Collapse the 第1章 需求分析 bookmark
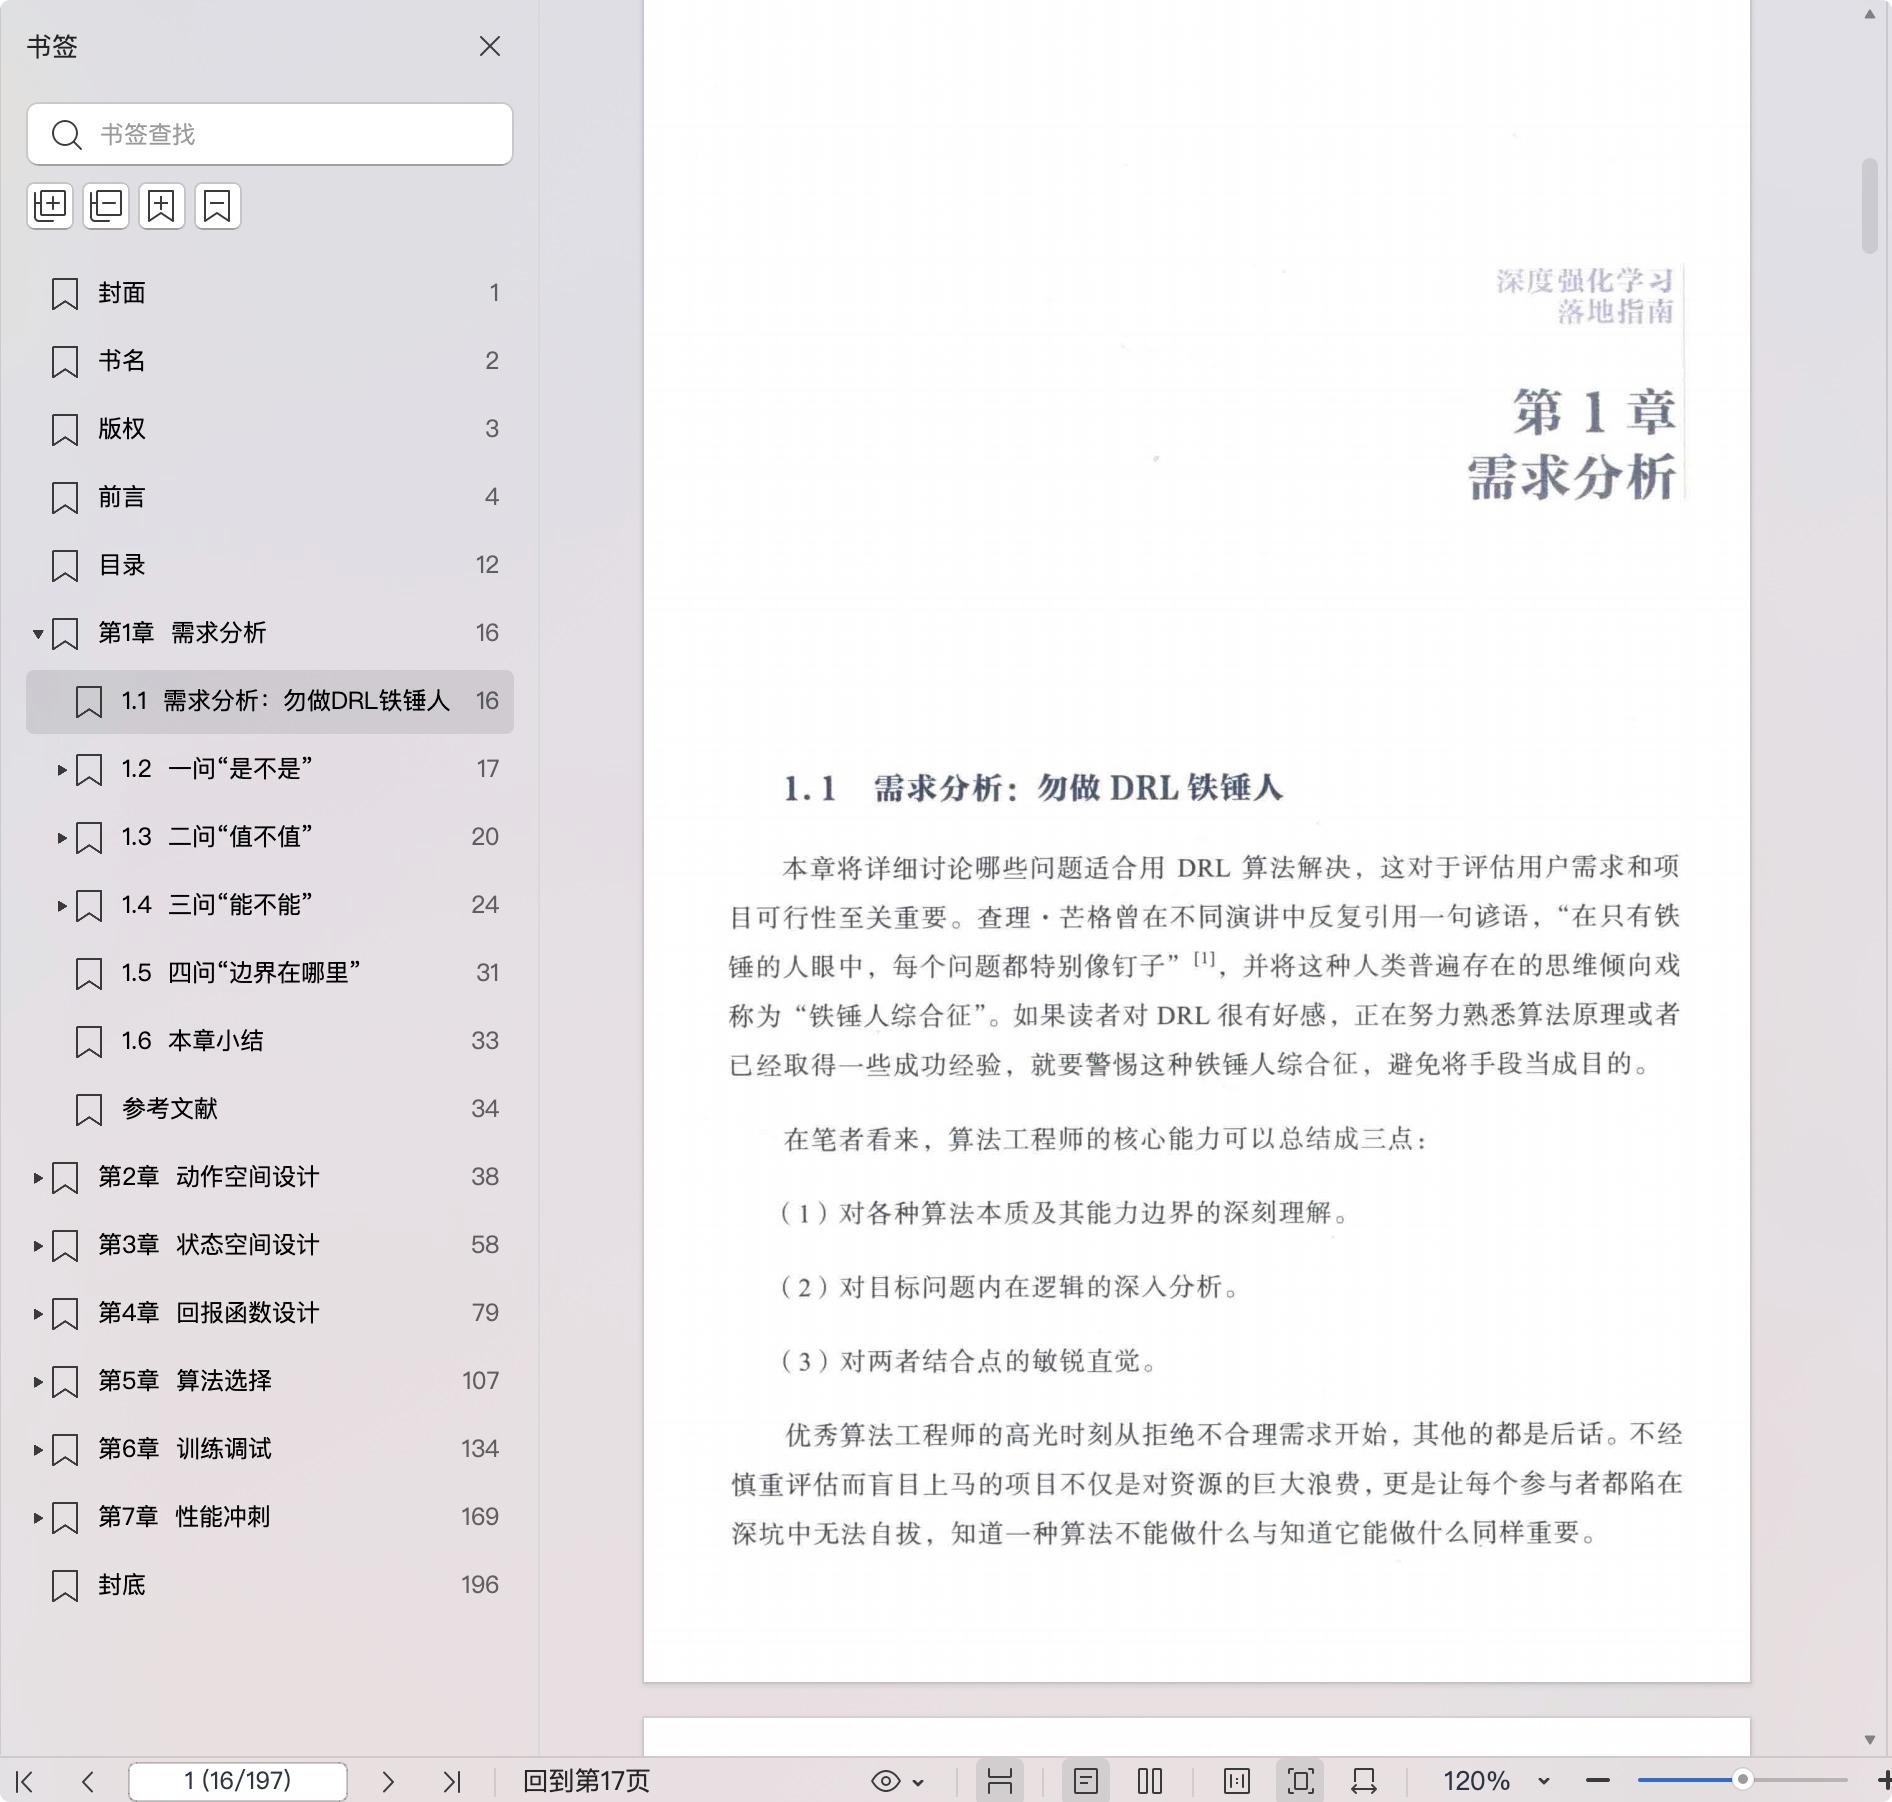Viewport: 1892px width, 1802px height. [38, 633]
